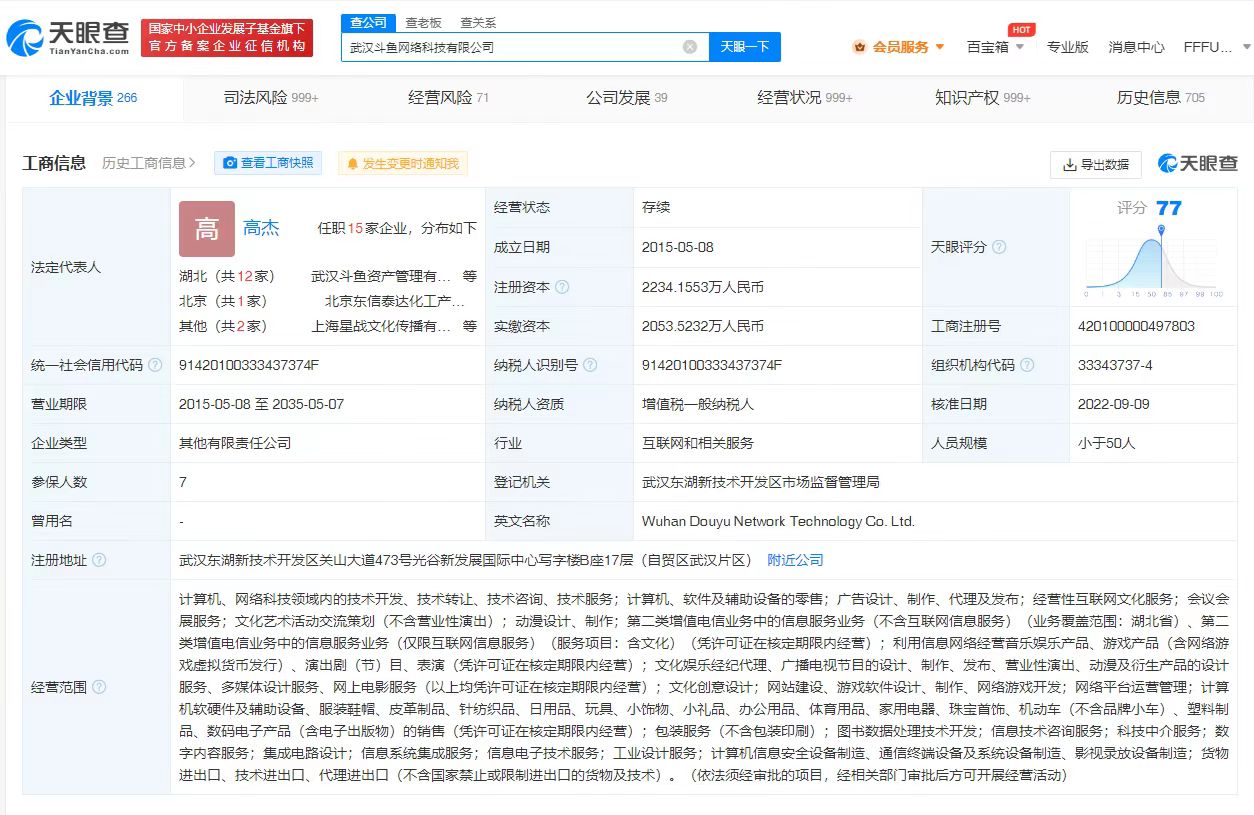Open the 司法风险 tab
1254x815 pixels.
click(270, 98)
